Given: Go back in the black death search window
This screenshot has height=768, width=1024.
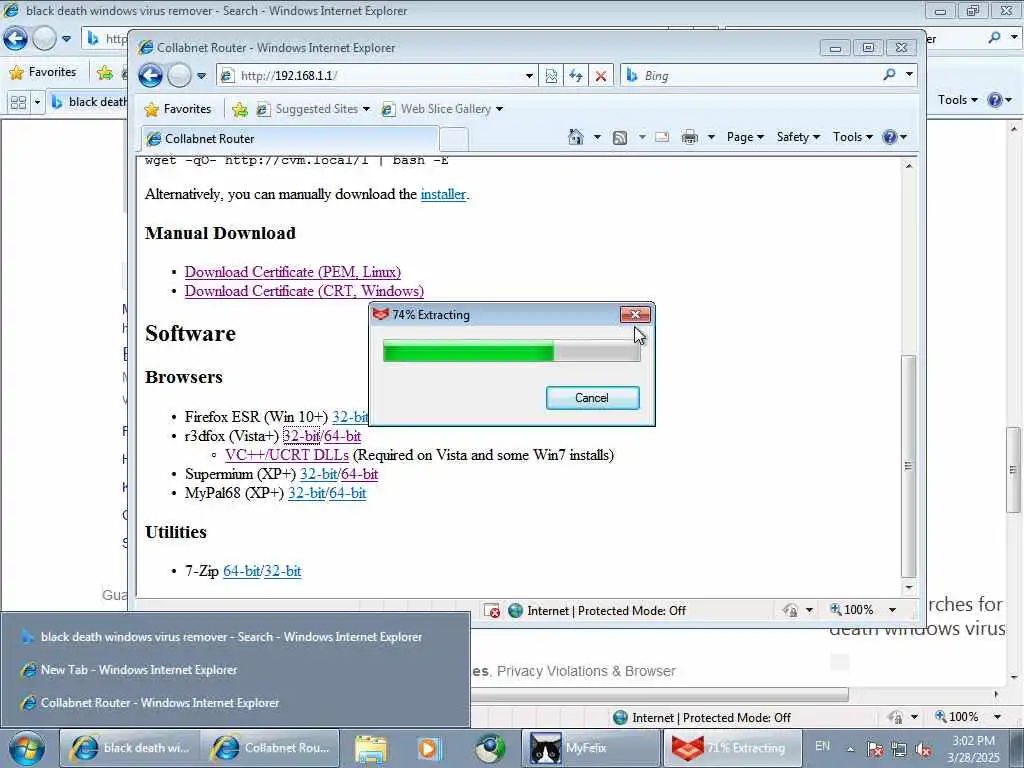Looking at the screenshot, I should click(15, 39).
